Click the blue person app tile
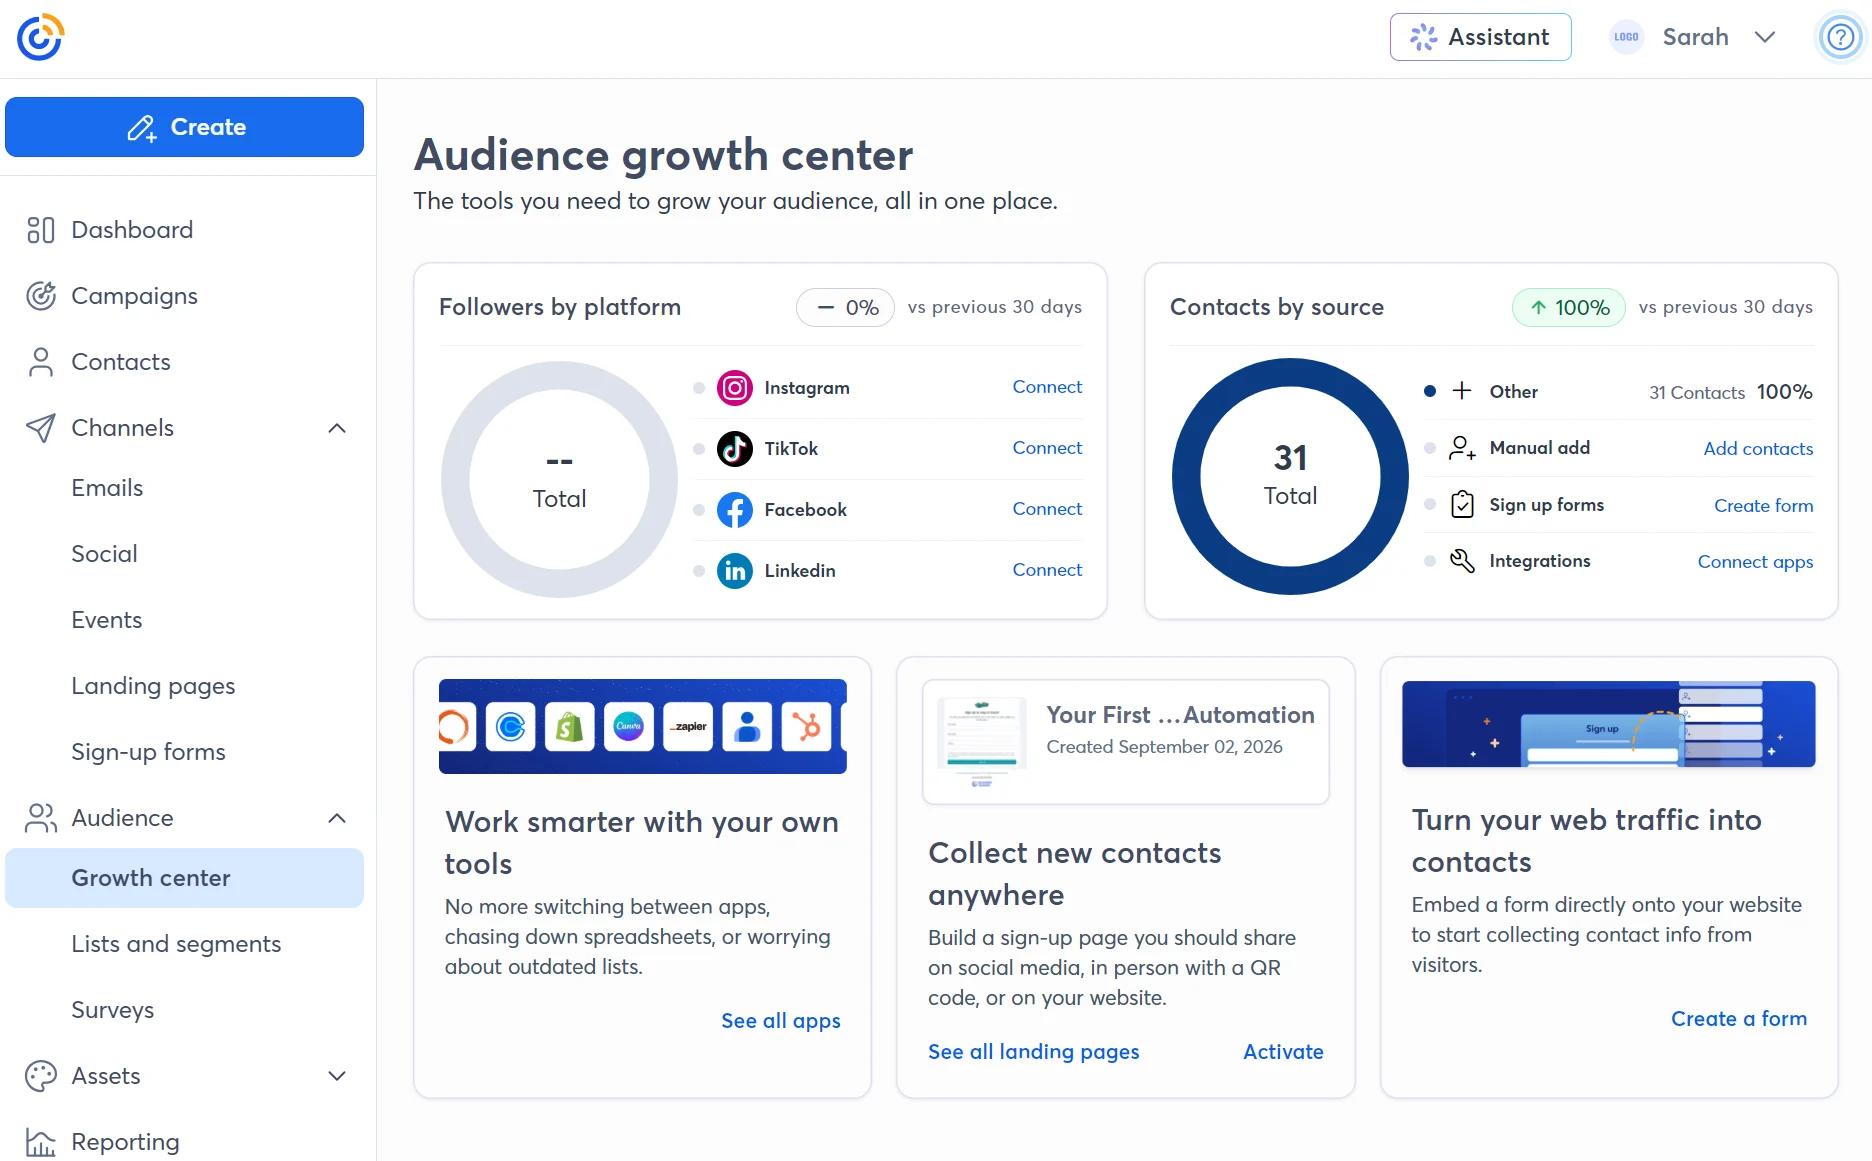The width and height of the screenshot is (1872, 1161). (747, 727)
